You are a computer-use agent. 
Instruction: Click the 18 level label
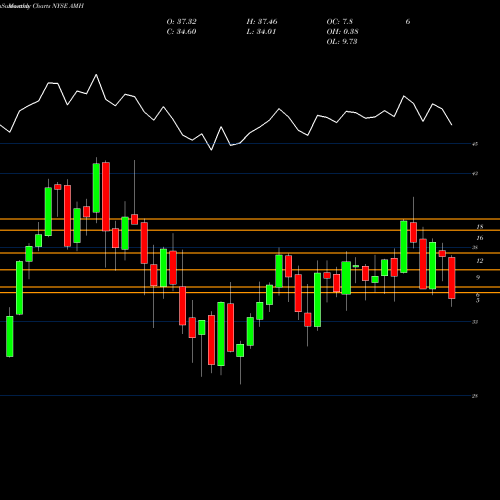(480, 227)
